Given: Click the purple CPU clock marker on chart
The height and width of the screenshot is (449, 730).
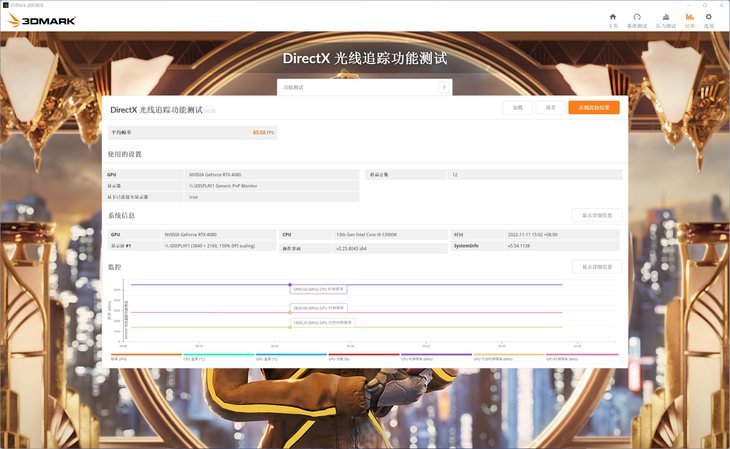Looking at the screenshot, I should pos(290,285).
